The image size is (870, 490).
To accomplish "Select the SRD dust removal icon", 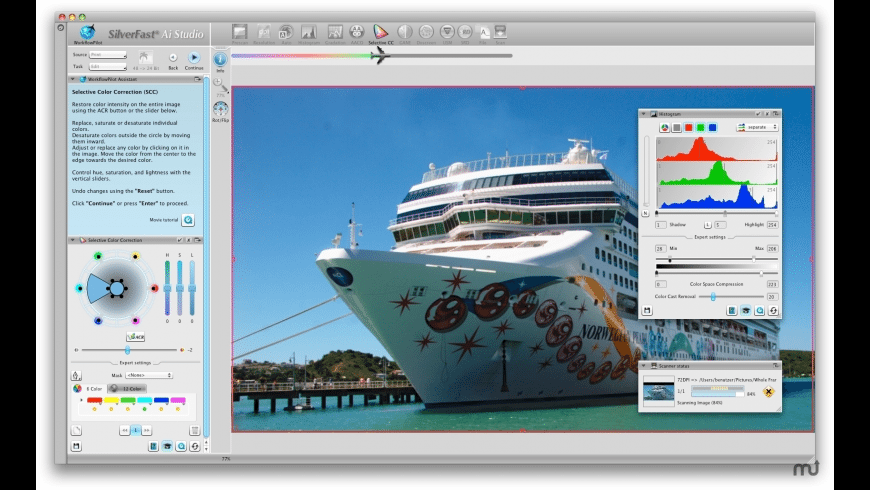I will (x=465, y=32).
